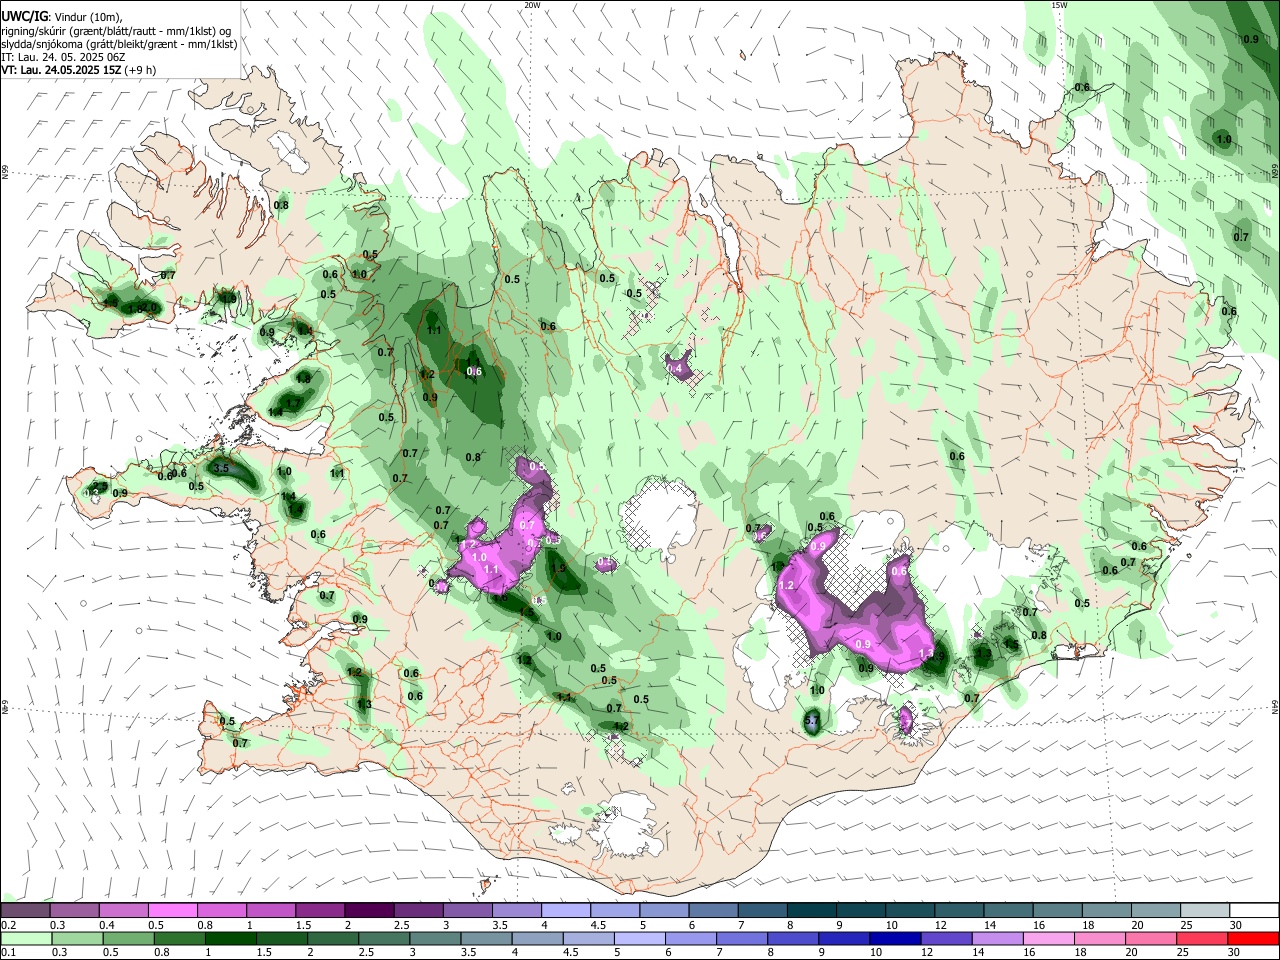Pick the dark teal 8 swatch, upper legend

[812, 910]
